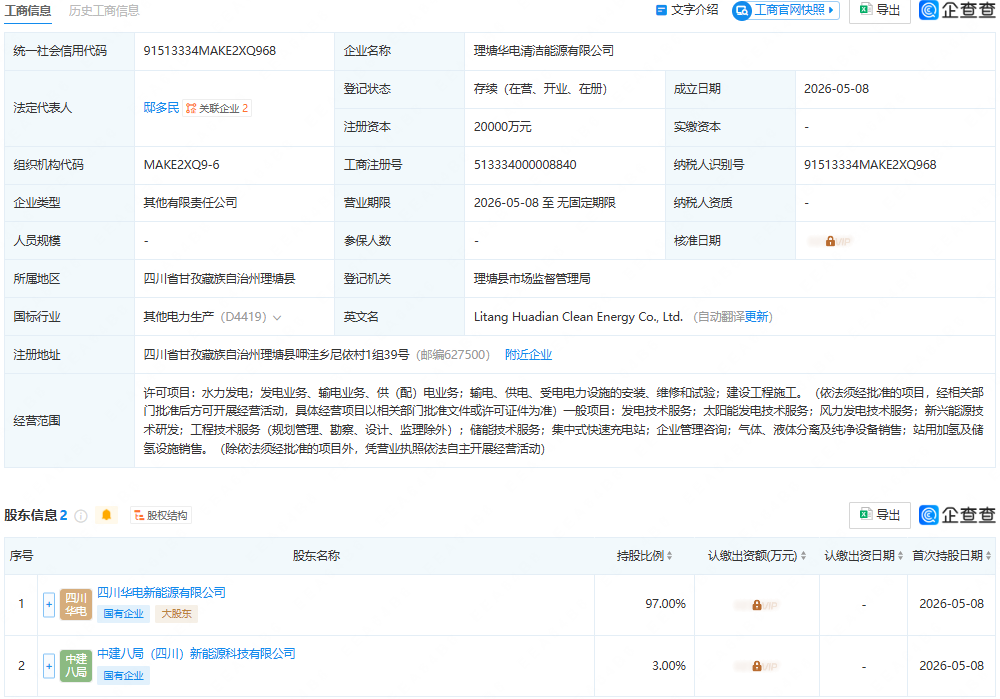Image resolution: width=1000 pixels, height=699 pixels.
Task: Click the 大股东 tag
Action: coord(177,614)
